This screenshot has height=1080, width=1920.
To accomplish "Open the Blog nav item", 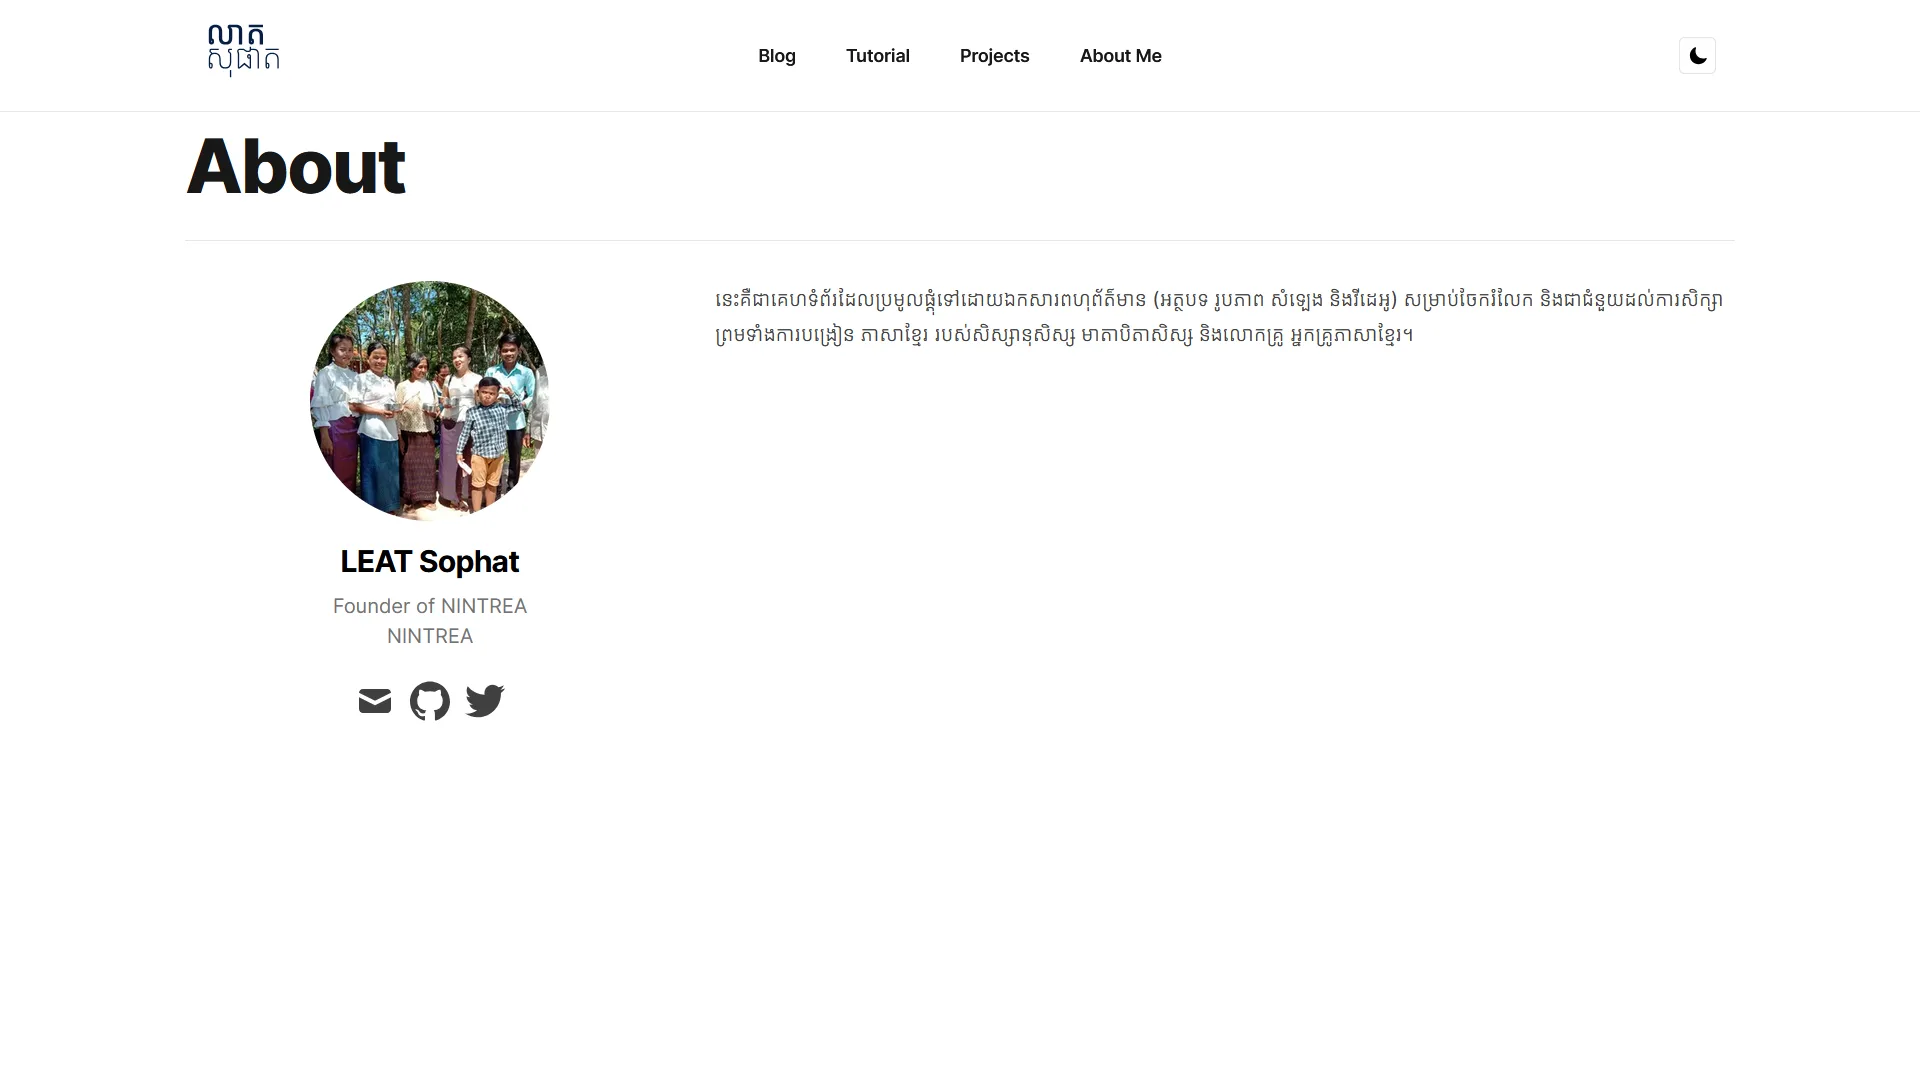I will click(x=777, y=56).
